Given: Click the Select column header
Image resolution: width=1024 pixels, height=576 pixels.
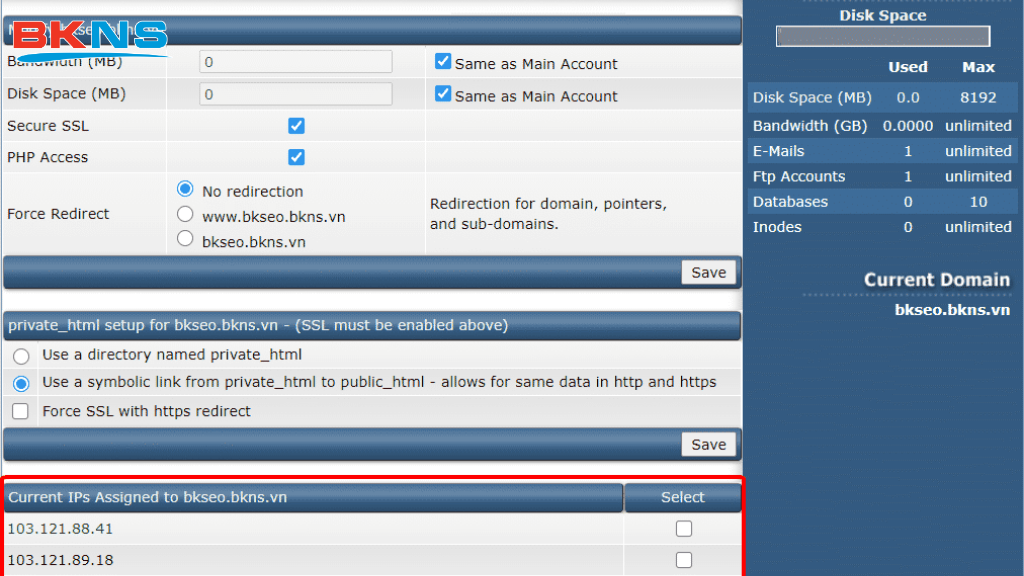Looking at the screenshot, I should tap(683, 497).
